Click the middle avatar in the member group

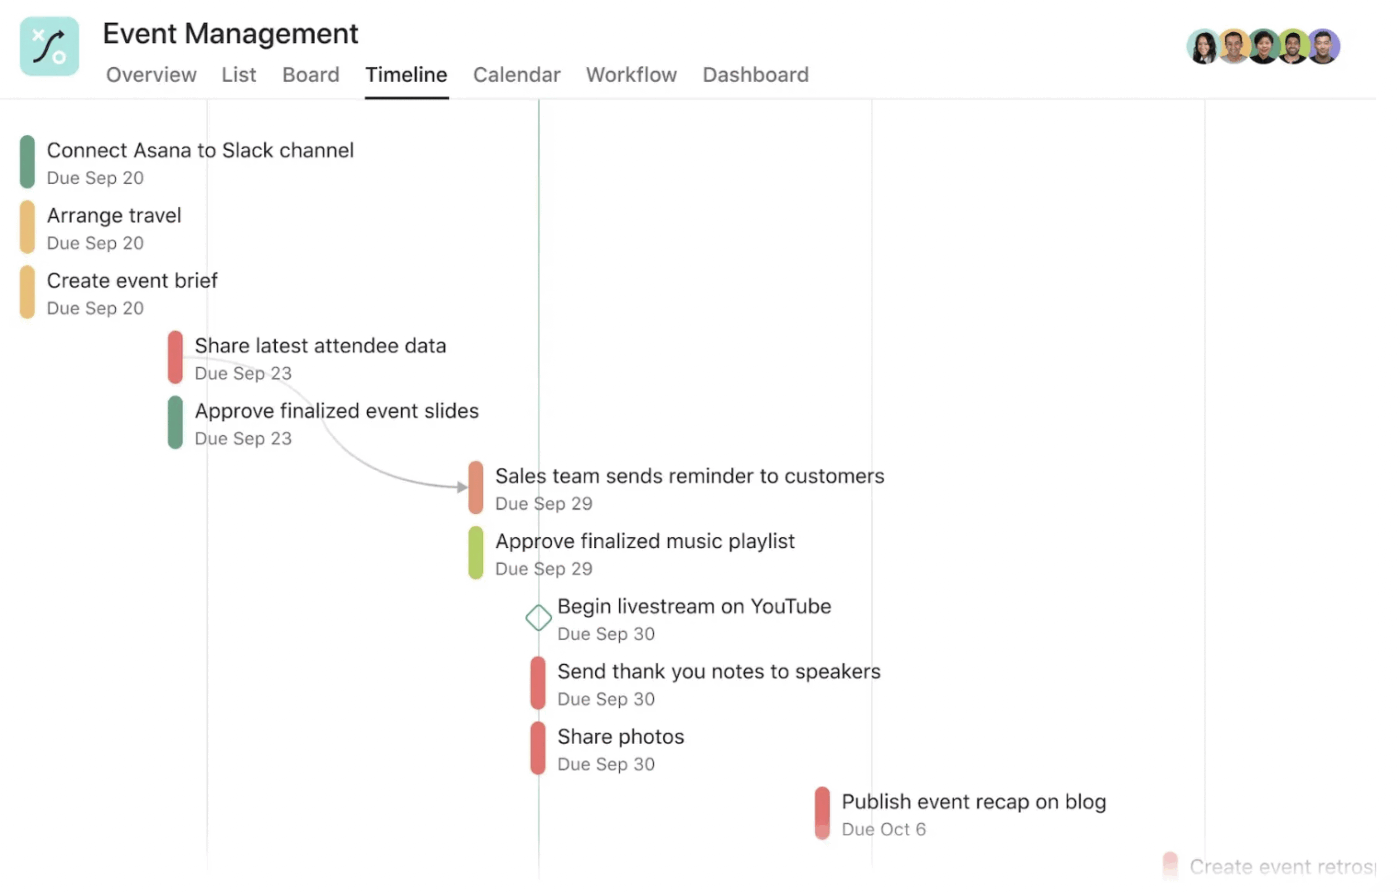coord(1264,46)
